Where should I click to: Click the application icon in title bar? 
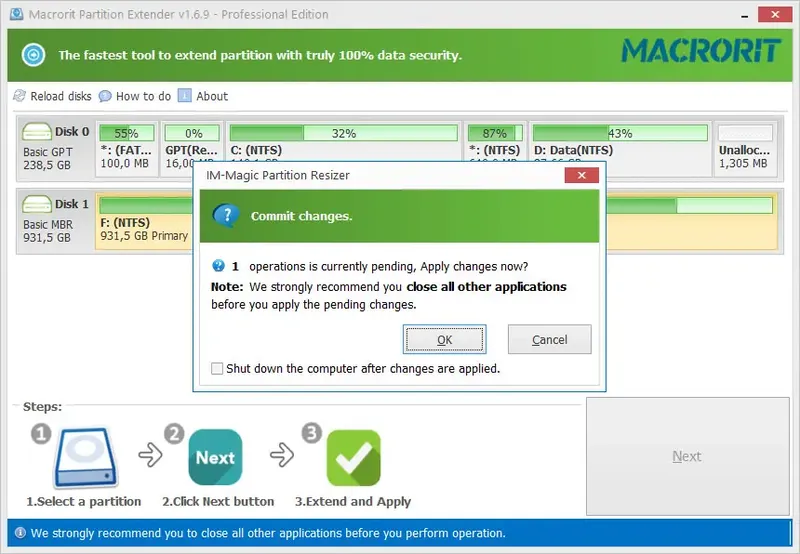[x=17, y=14]
